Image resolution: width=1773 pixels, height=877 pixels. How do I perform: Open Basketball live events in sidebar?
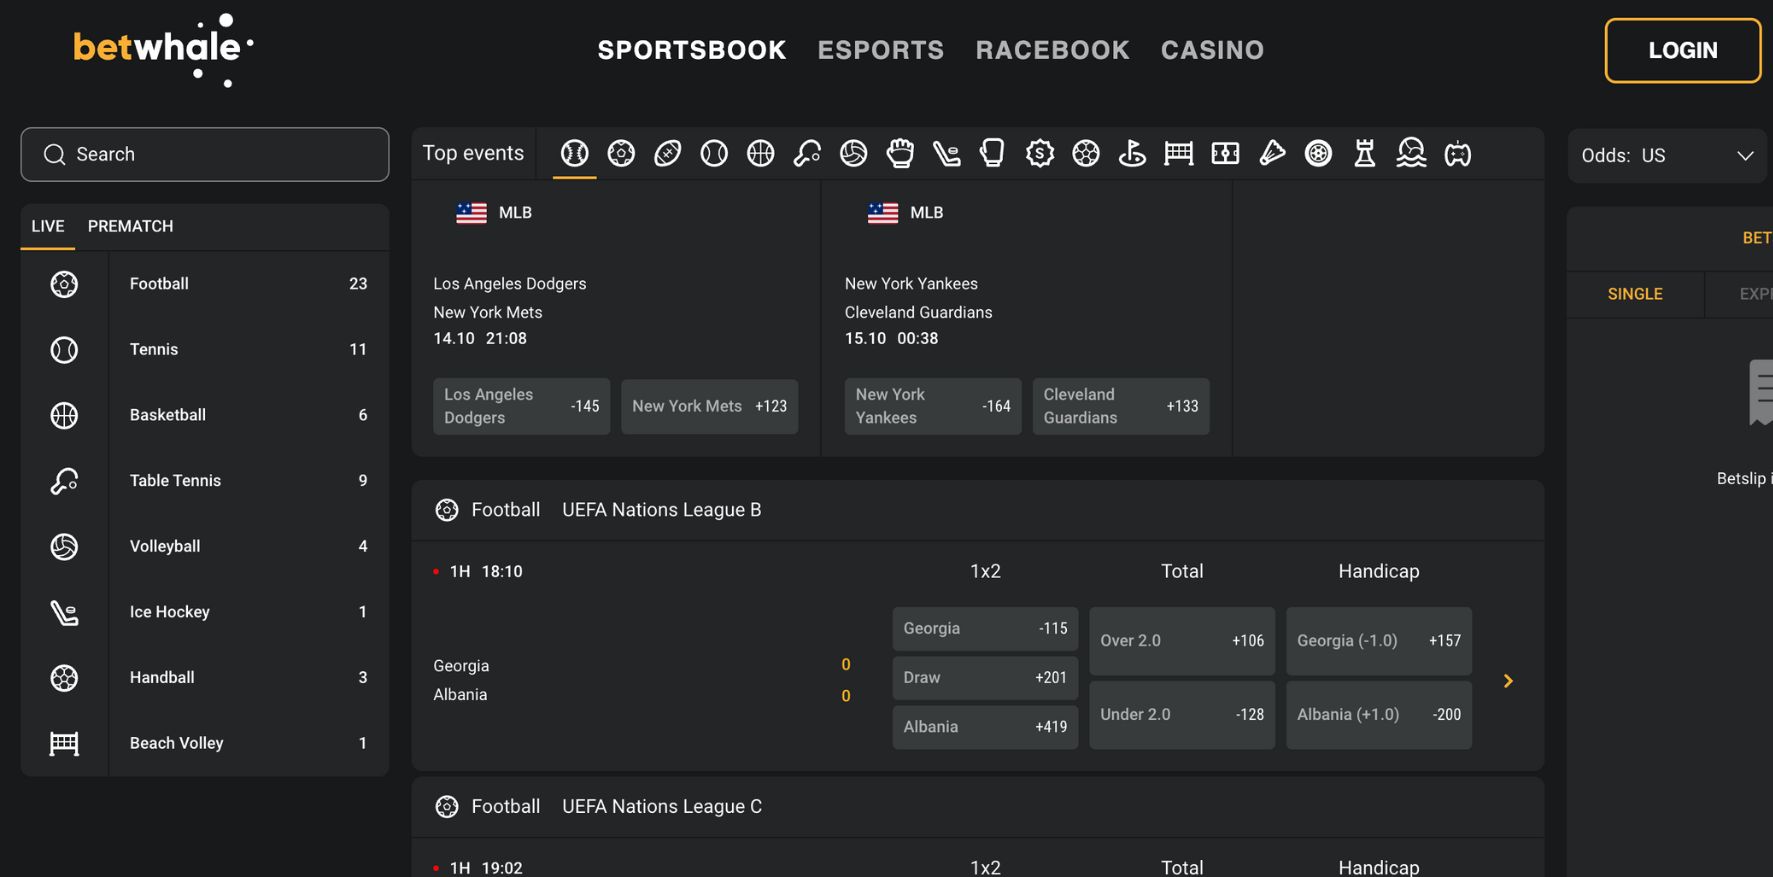point(205,415)
